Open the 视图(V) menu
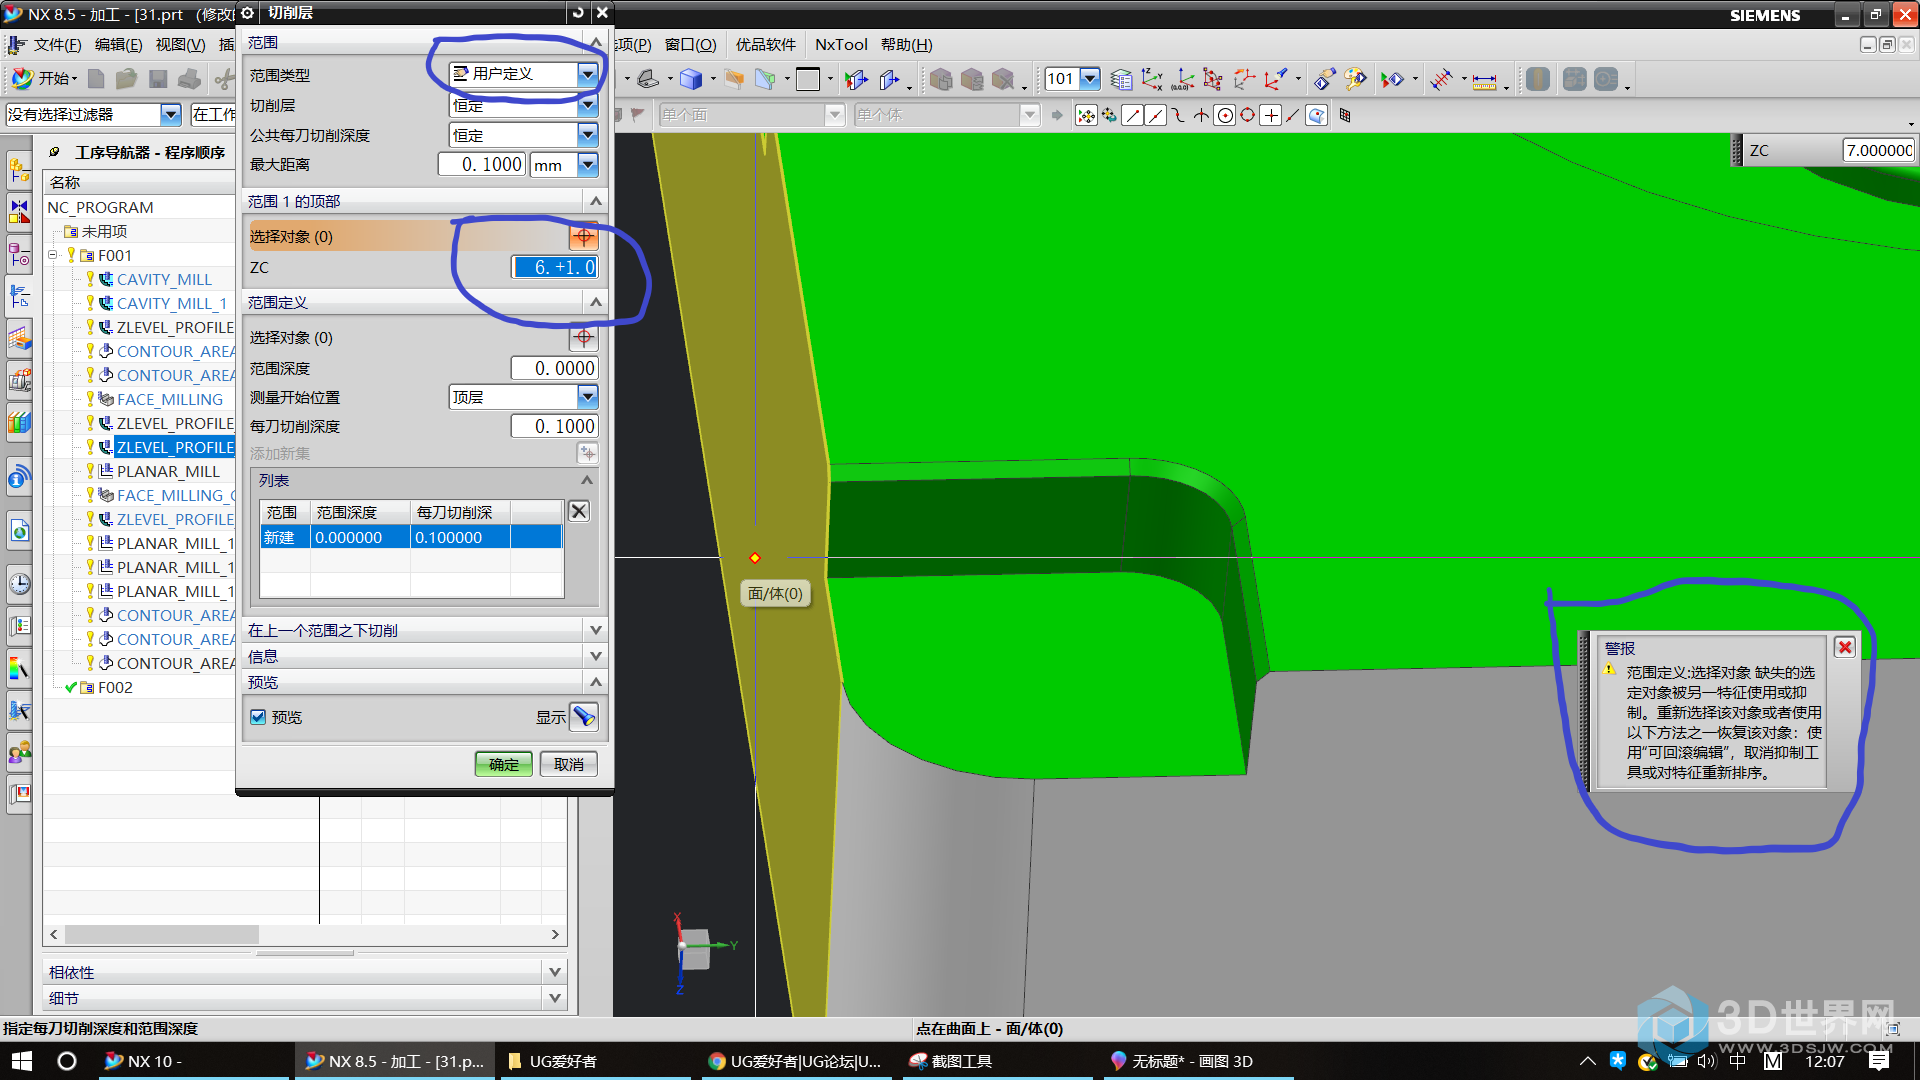This screenshot has width=1920, height=1080. tap(180, 45)
